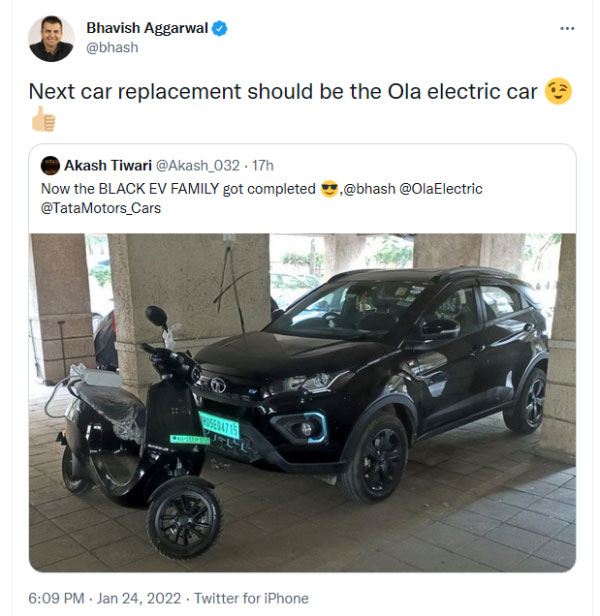The height and width of the screenshot is (616, 600).
Task: Click the Twitter for iPhone source label
Action: 251,598
